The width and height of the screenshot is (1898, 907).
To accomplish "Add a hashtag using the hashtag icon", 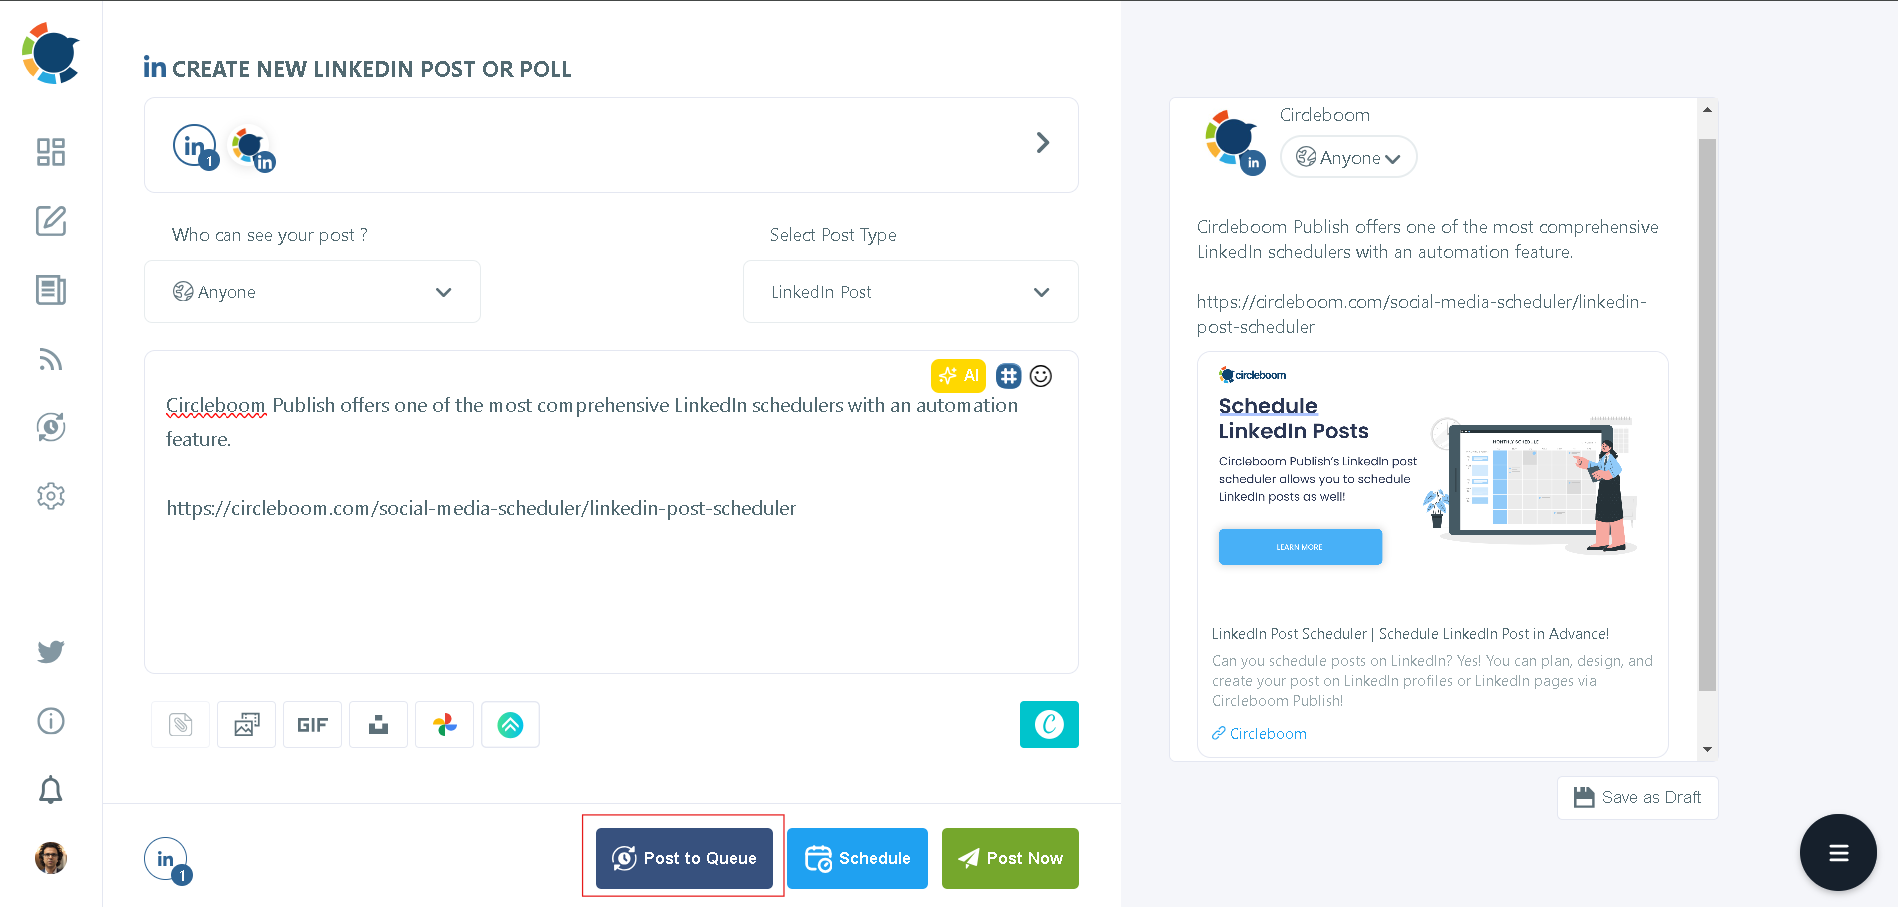I will [1008, 376].
